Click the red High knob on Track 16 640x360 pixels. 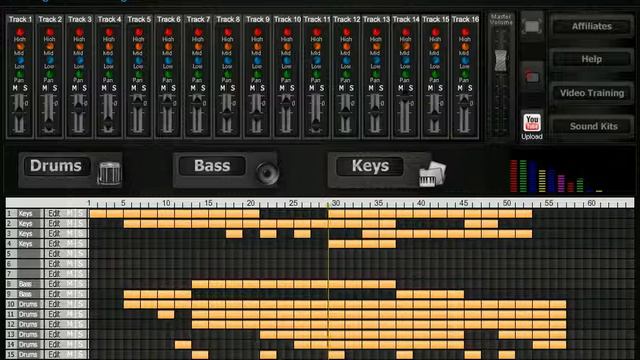(x=465, y=32)
